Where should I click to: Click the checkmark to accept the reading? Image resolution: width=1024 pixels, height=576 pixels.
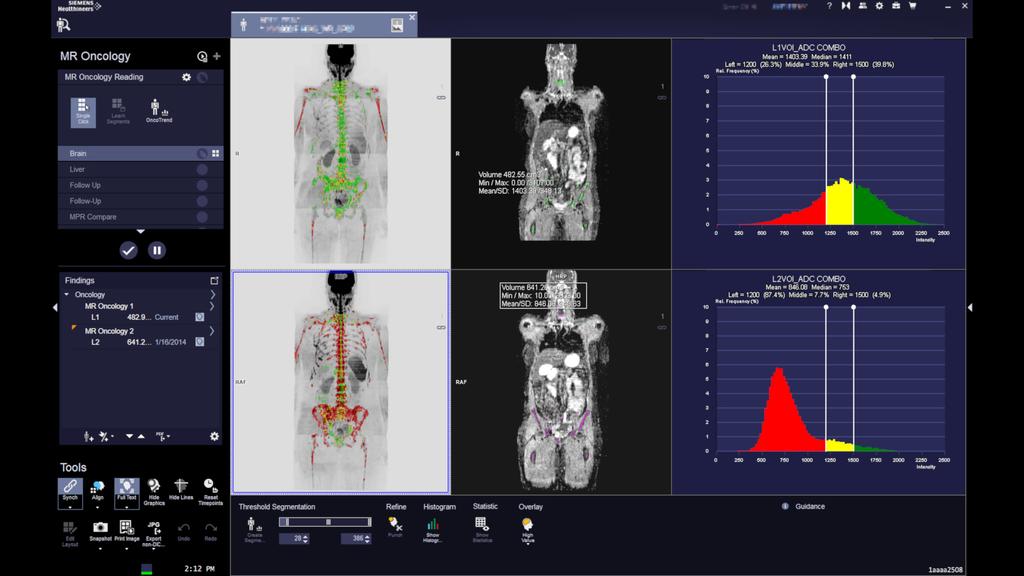point(128,250)
